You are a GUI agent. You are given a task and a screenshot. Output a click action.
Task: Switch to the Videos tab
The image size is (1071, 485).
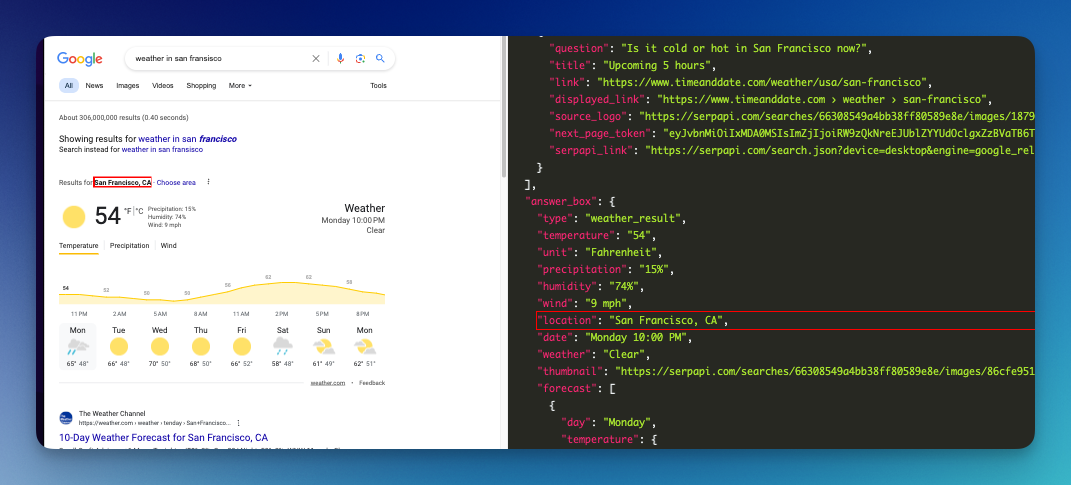[163, 85]
